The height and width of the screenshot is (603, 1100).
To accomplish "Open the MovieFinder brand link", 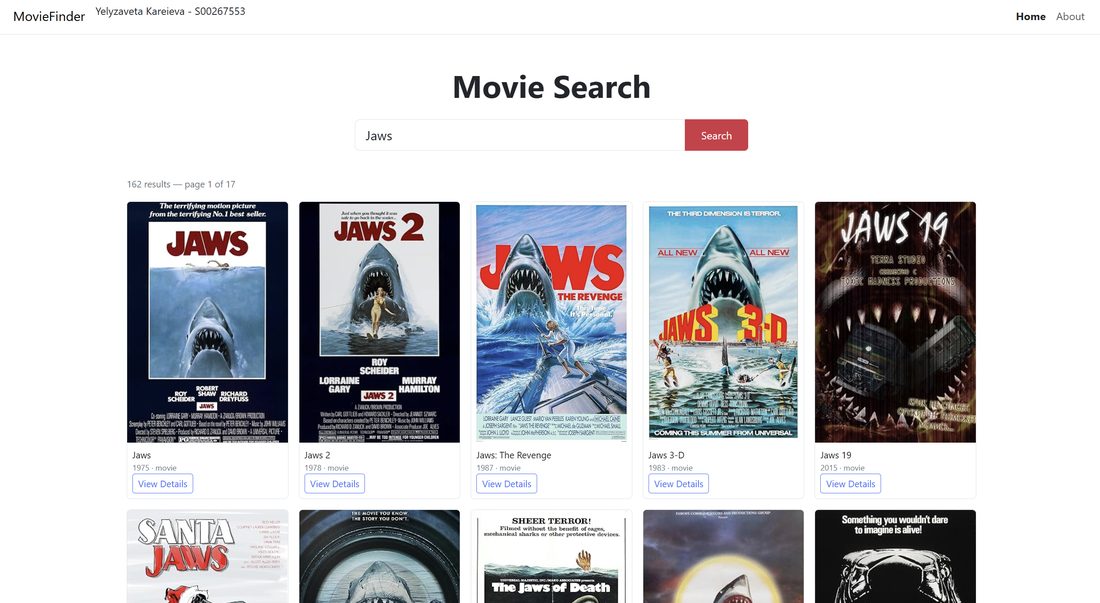I will (x=48, y=16).
